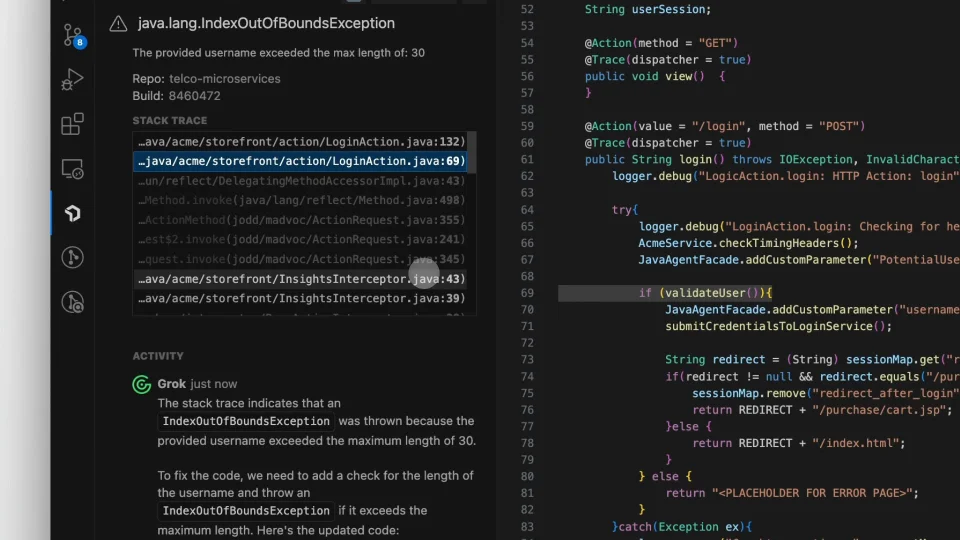The width and height of the screenshot is (960, 540).
Task: Select stack frame DelegatingMethodAccessorImpl.java:43
Action: coord(300,181)
